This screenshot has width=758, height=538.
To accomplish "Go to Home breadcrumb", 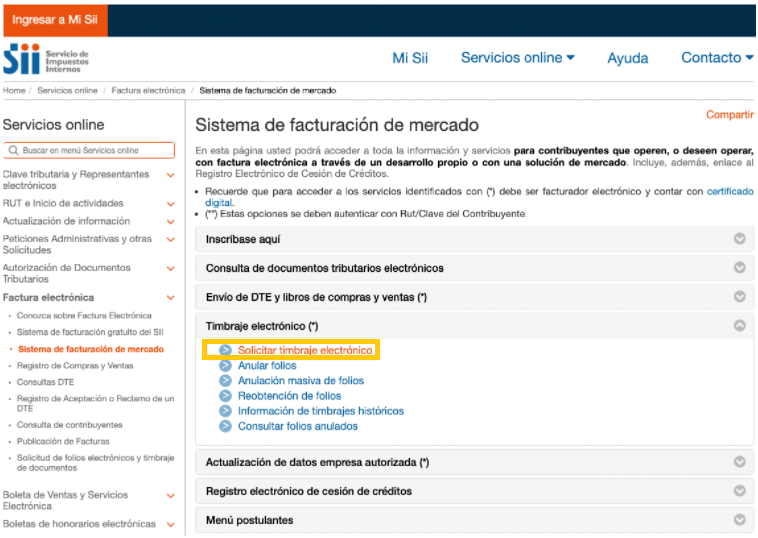I will pos(14,90).
